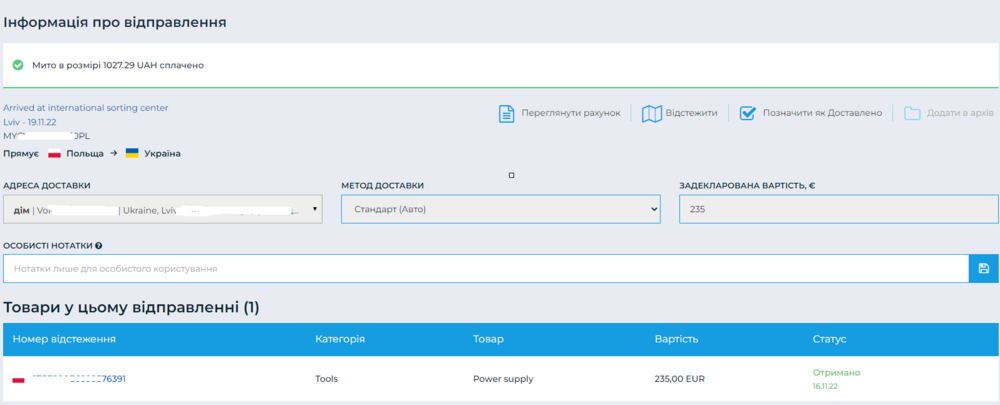Click the Poland flag beside Польща
The height and width of the screenshot is (405, 1000).
tap(55, 153)
